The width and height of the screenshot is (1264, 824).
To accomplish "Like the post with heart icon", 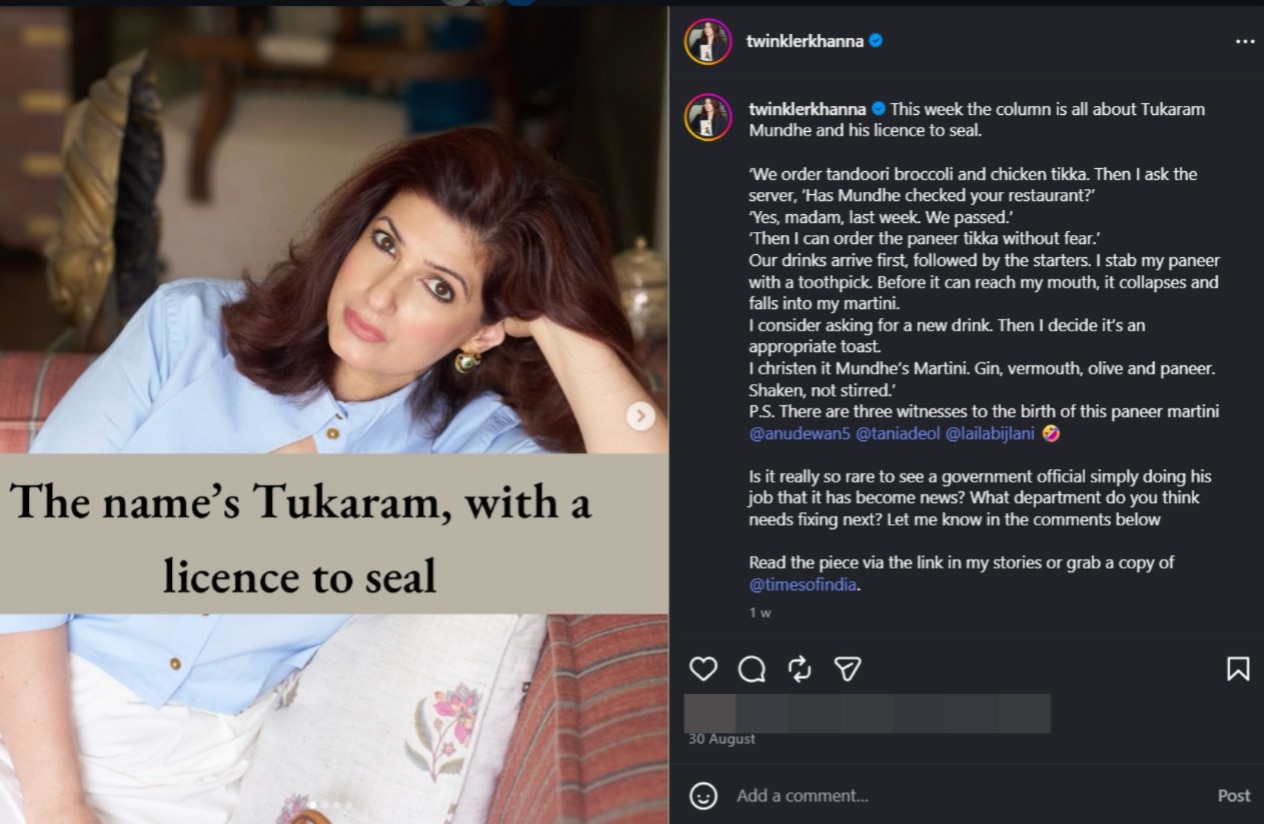I will pyautogui.click(x=703, y=669).
